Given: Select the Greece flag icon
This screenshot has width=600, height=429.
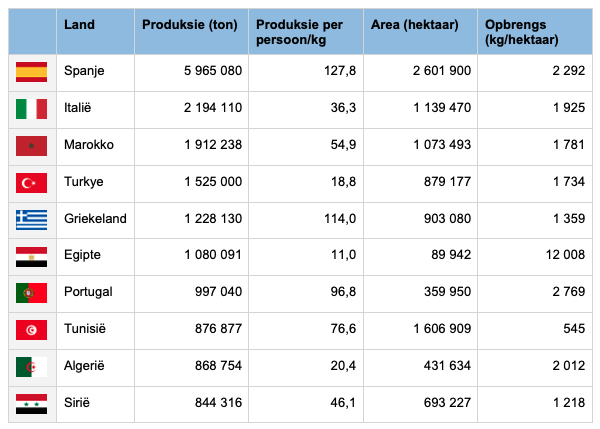Looking at the screenshot, I should tap(32, 219).
